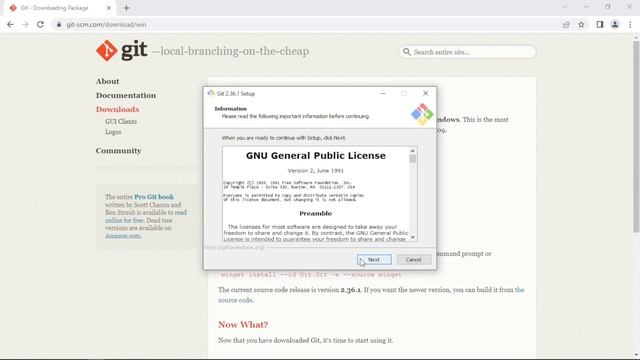
Task: Follow the 'source code' link
Action: 235,300
